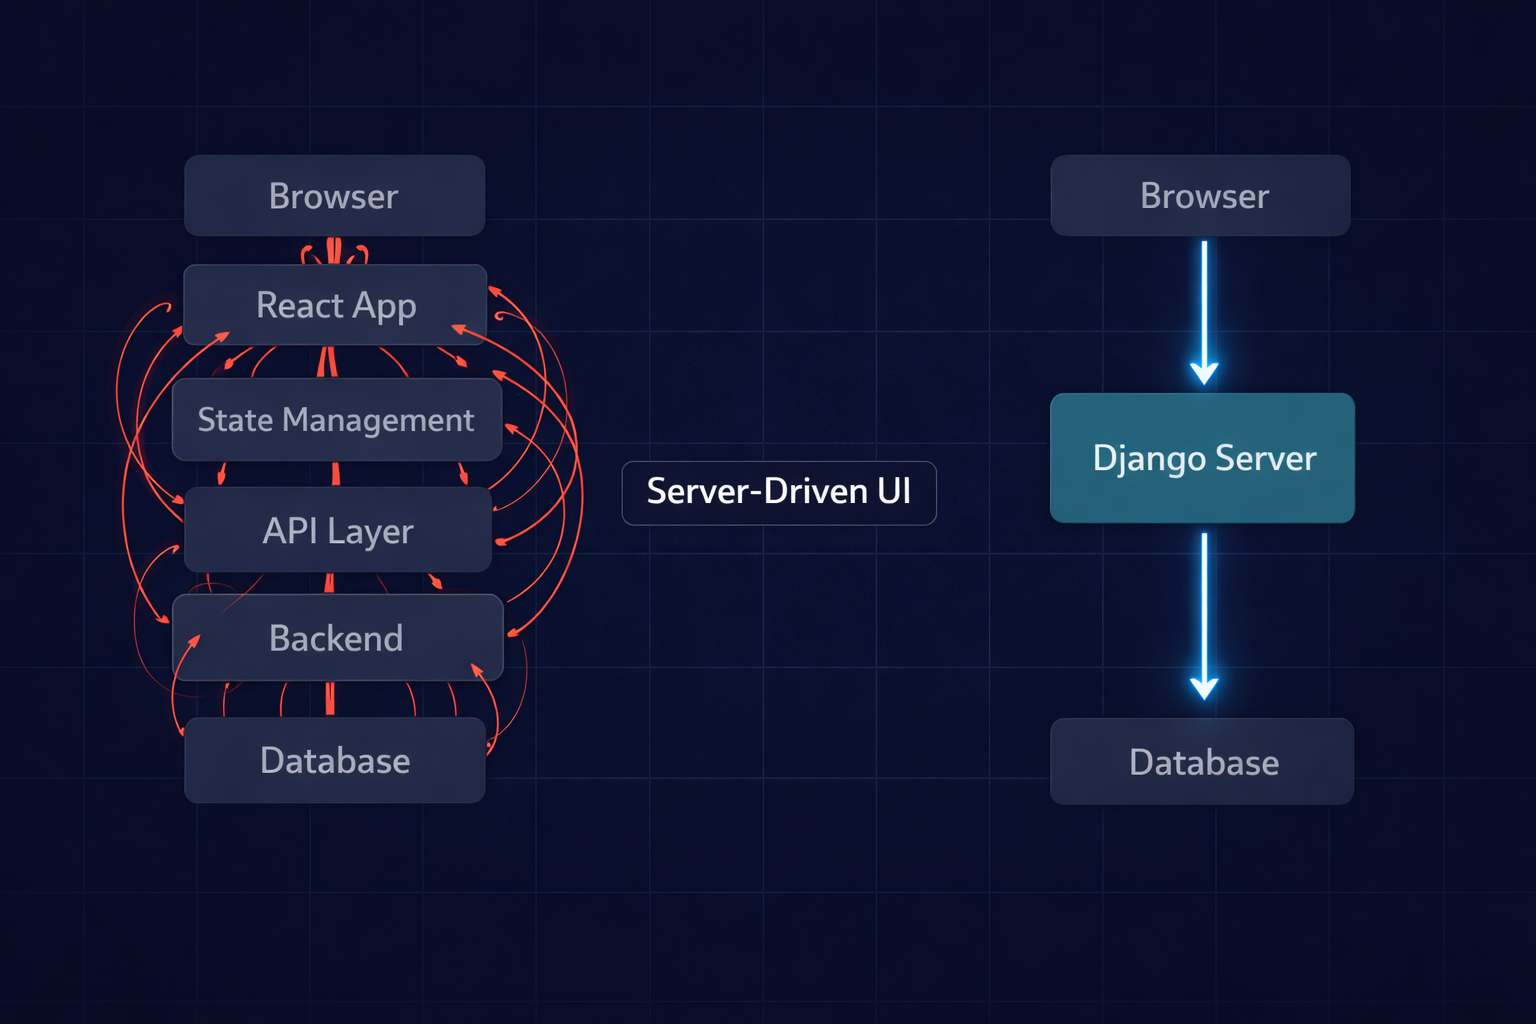Select the Django Server box
This screenshot has height=1024, width=1536.
[x=1202, y=458]
